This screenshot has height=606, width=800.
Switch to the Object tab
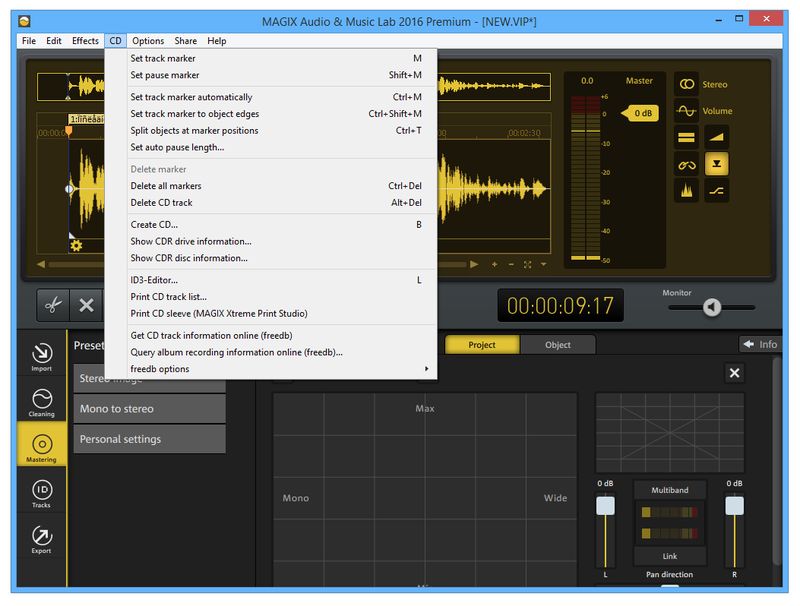[x=558, y=345]
